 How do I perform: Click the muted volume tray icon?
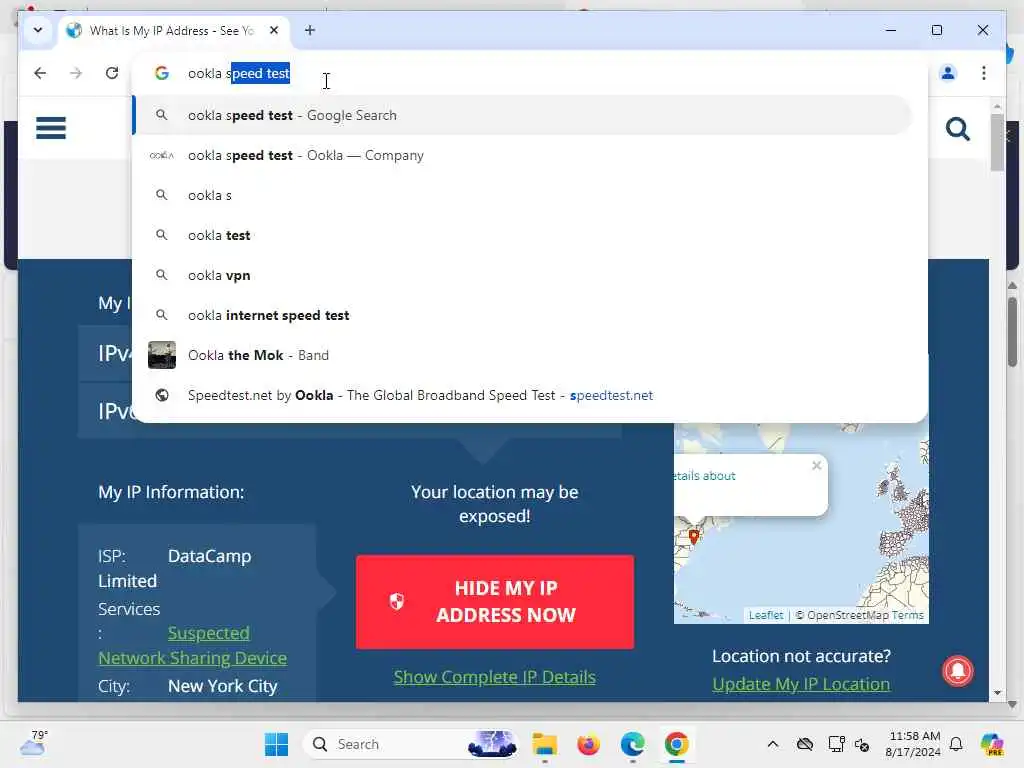click(862, 744)
